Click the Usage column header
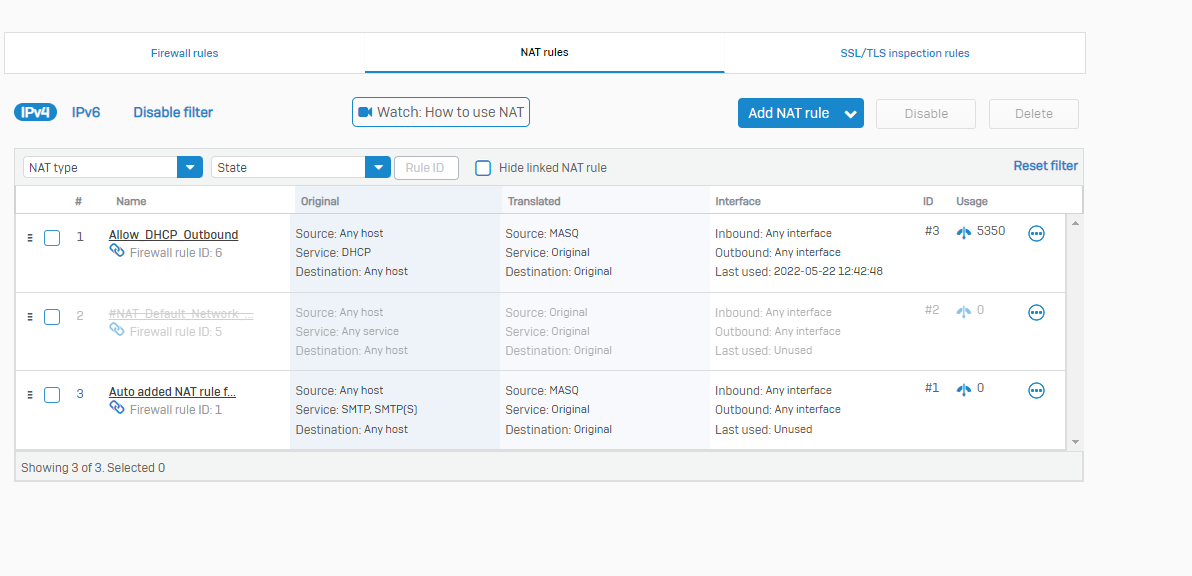 coord(972,201)
